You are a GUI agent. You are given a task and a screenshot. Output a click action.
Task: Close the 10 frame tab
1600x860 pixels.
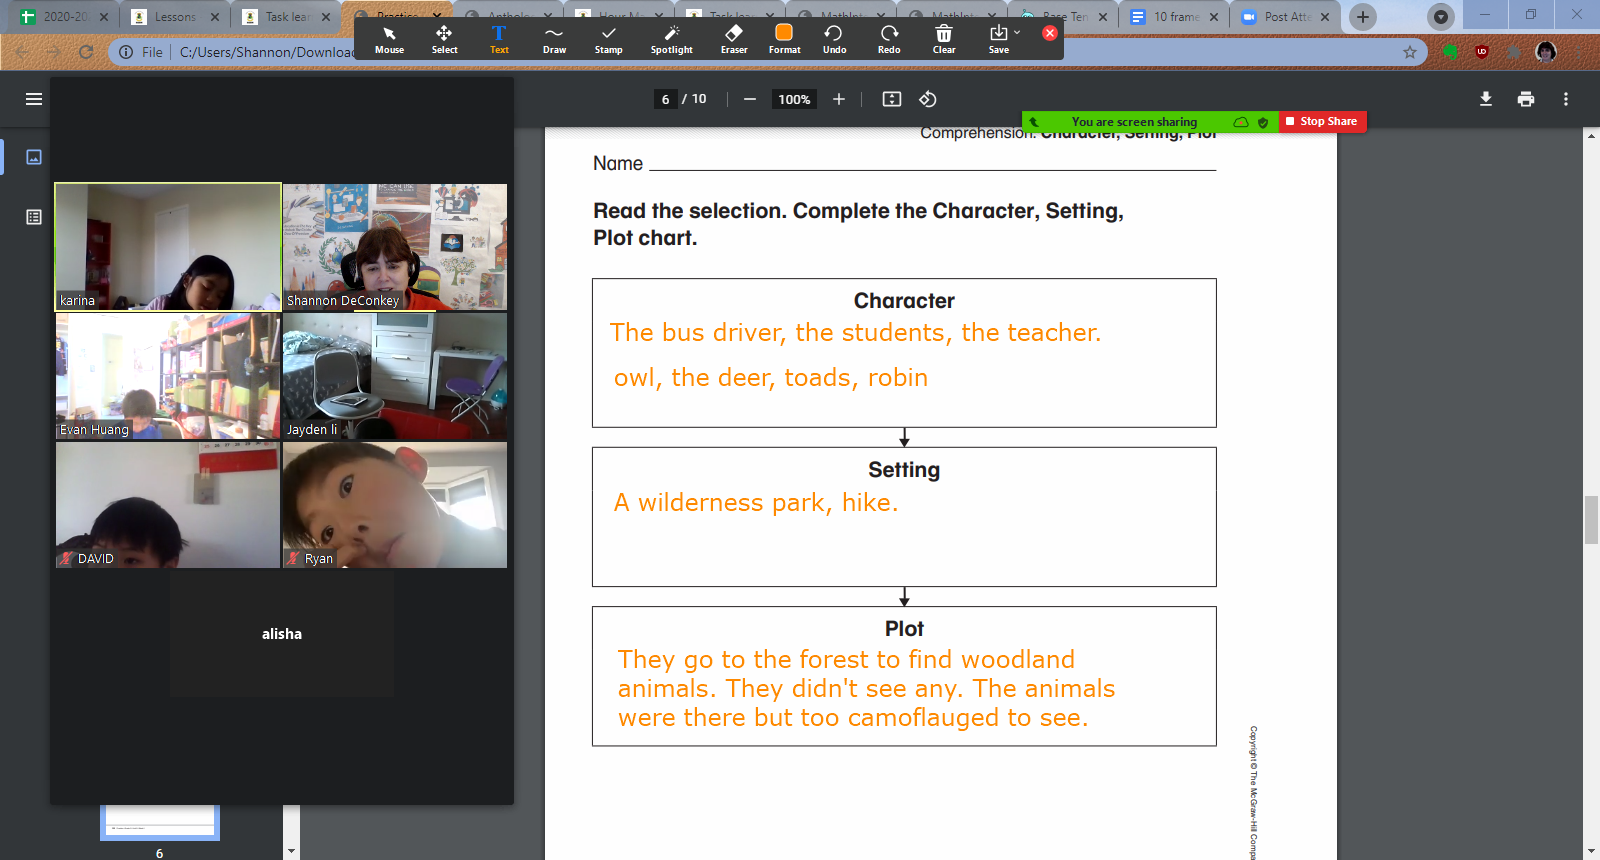[1214, 17]
